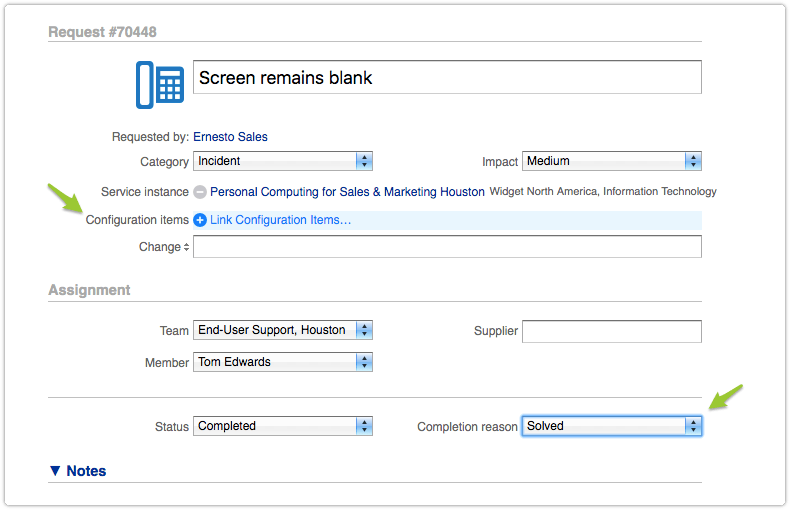Screen dimensions: 790x510
Task: Click the 'Completion reason' label
Action: 467,427
